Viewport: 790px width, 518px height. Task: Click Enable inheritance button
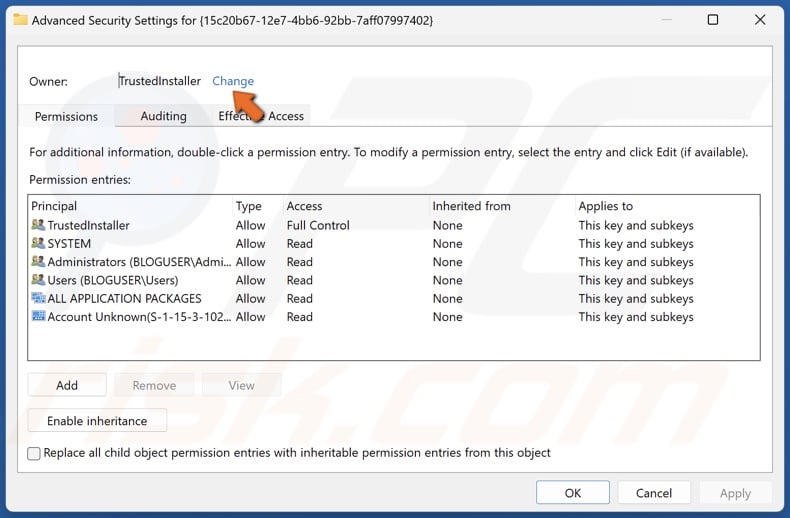coord(97,421)
